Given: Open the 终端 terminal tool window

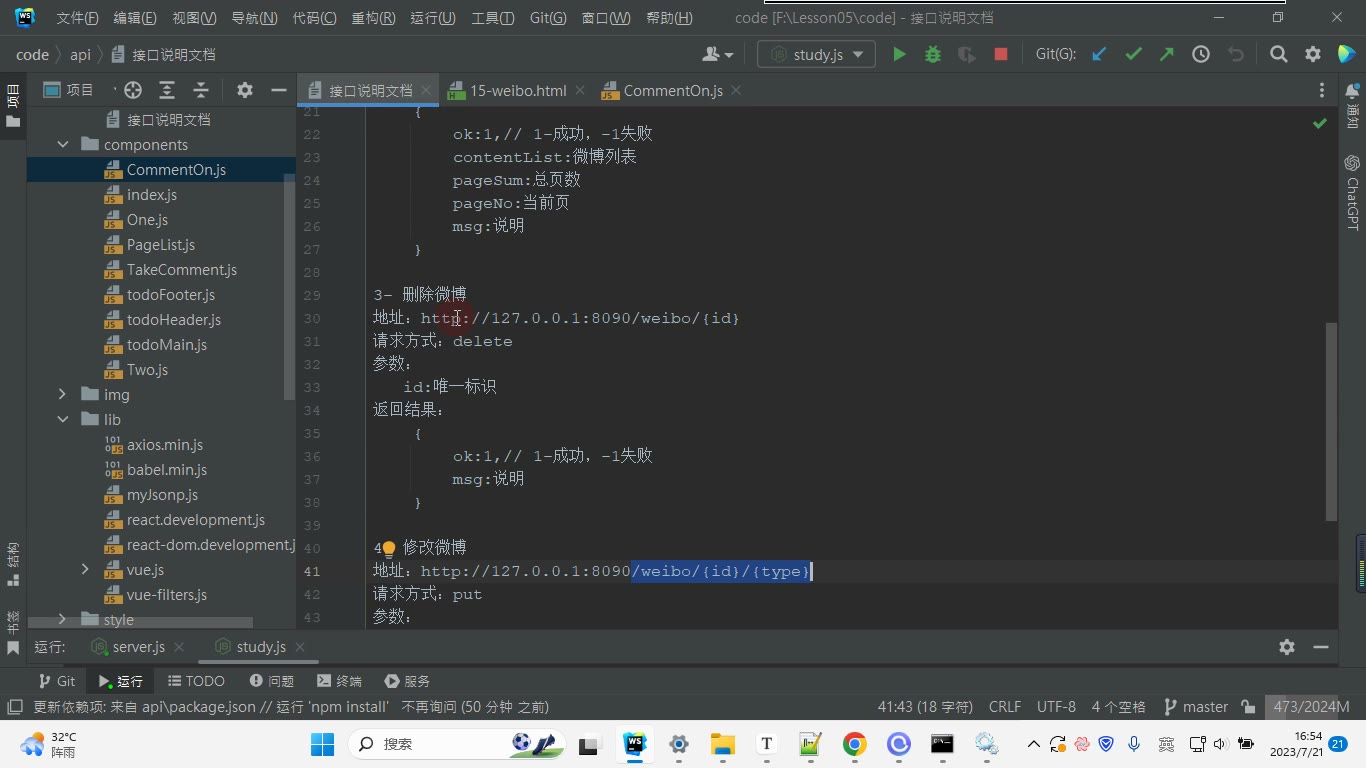Looking at the screenshot, I should [x=339, y=681].
